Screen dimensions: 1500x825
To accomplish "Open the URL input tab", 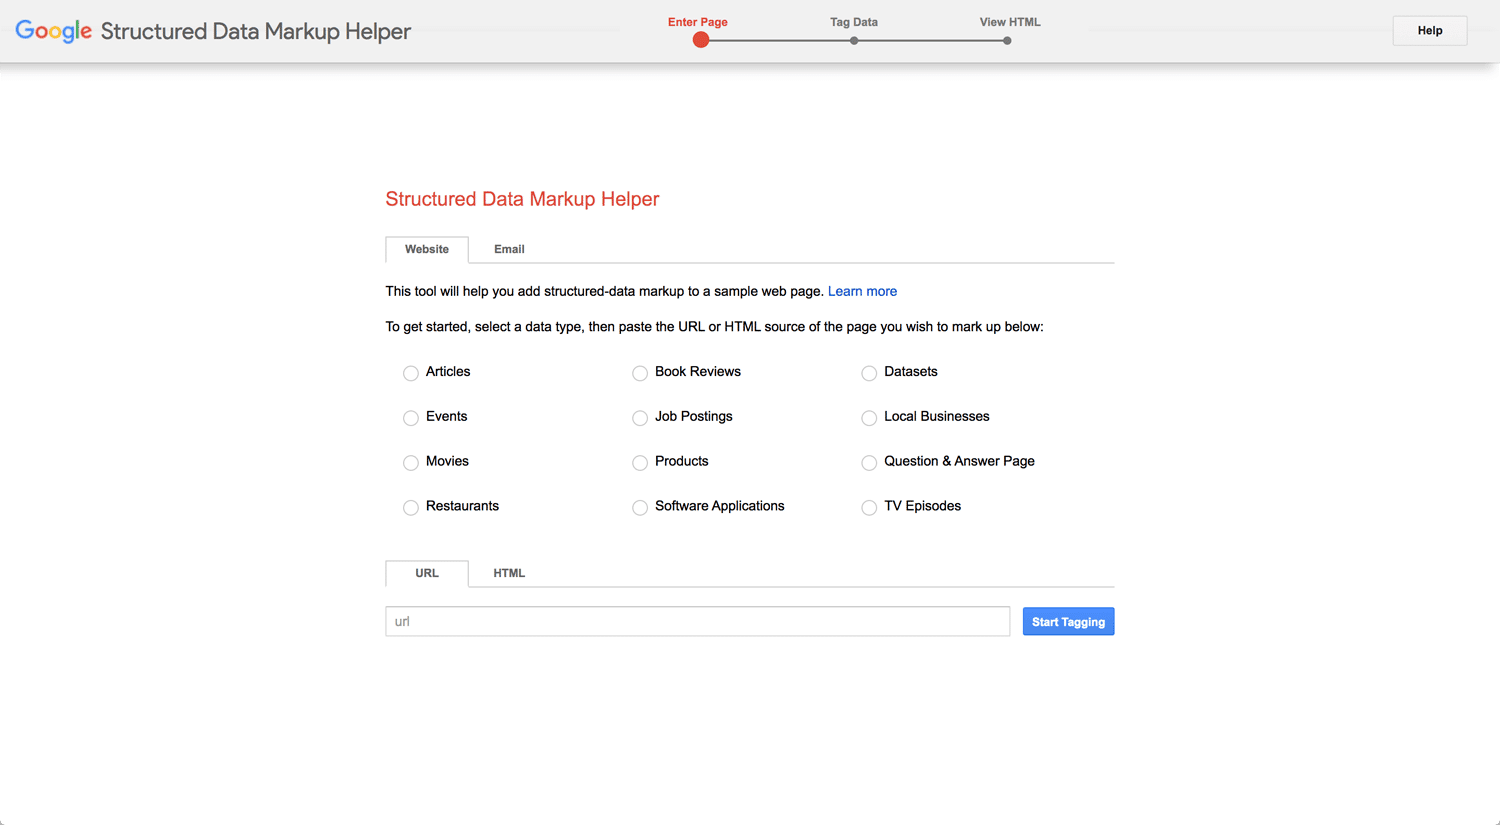I will click(x=427, y=573).
